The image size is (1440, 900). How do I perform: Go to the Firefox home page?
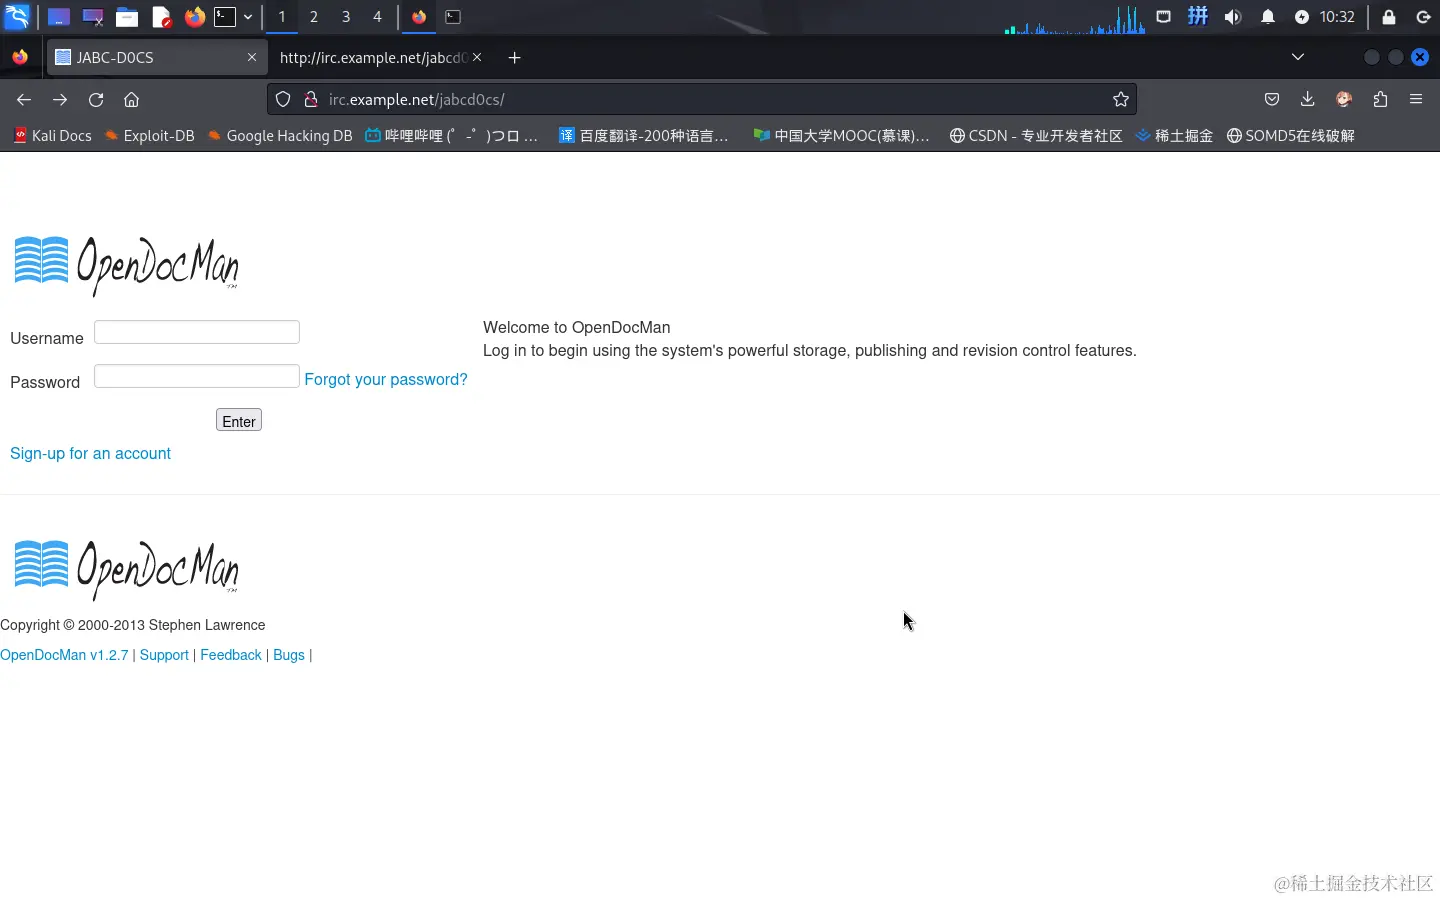(x=131, y=100)
